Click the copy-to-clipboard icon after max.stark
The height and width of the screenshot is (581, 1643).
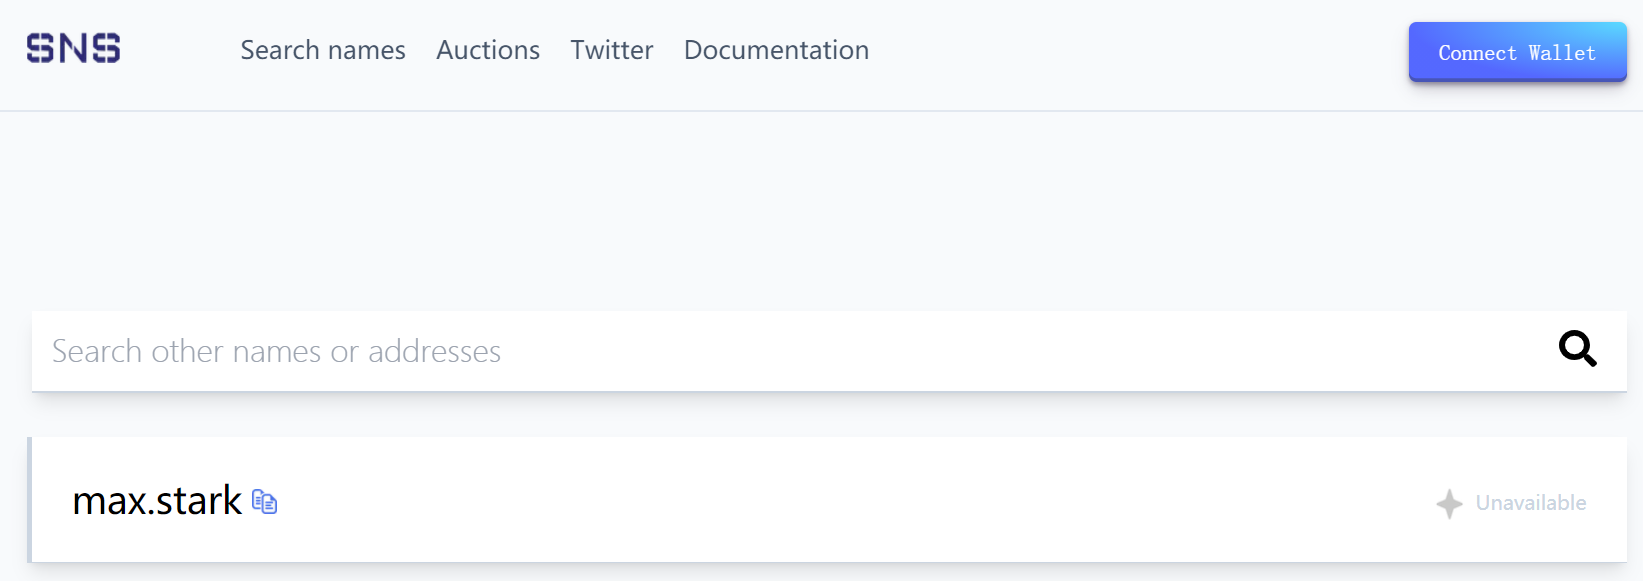click(x=264, y=501)
